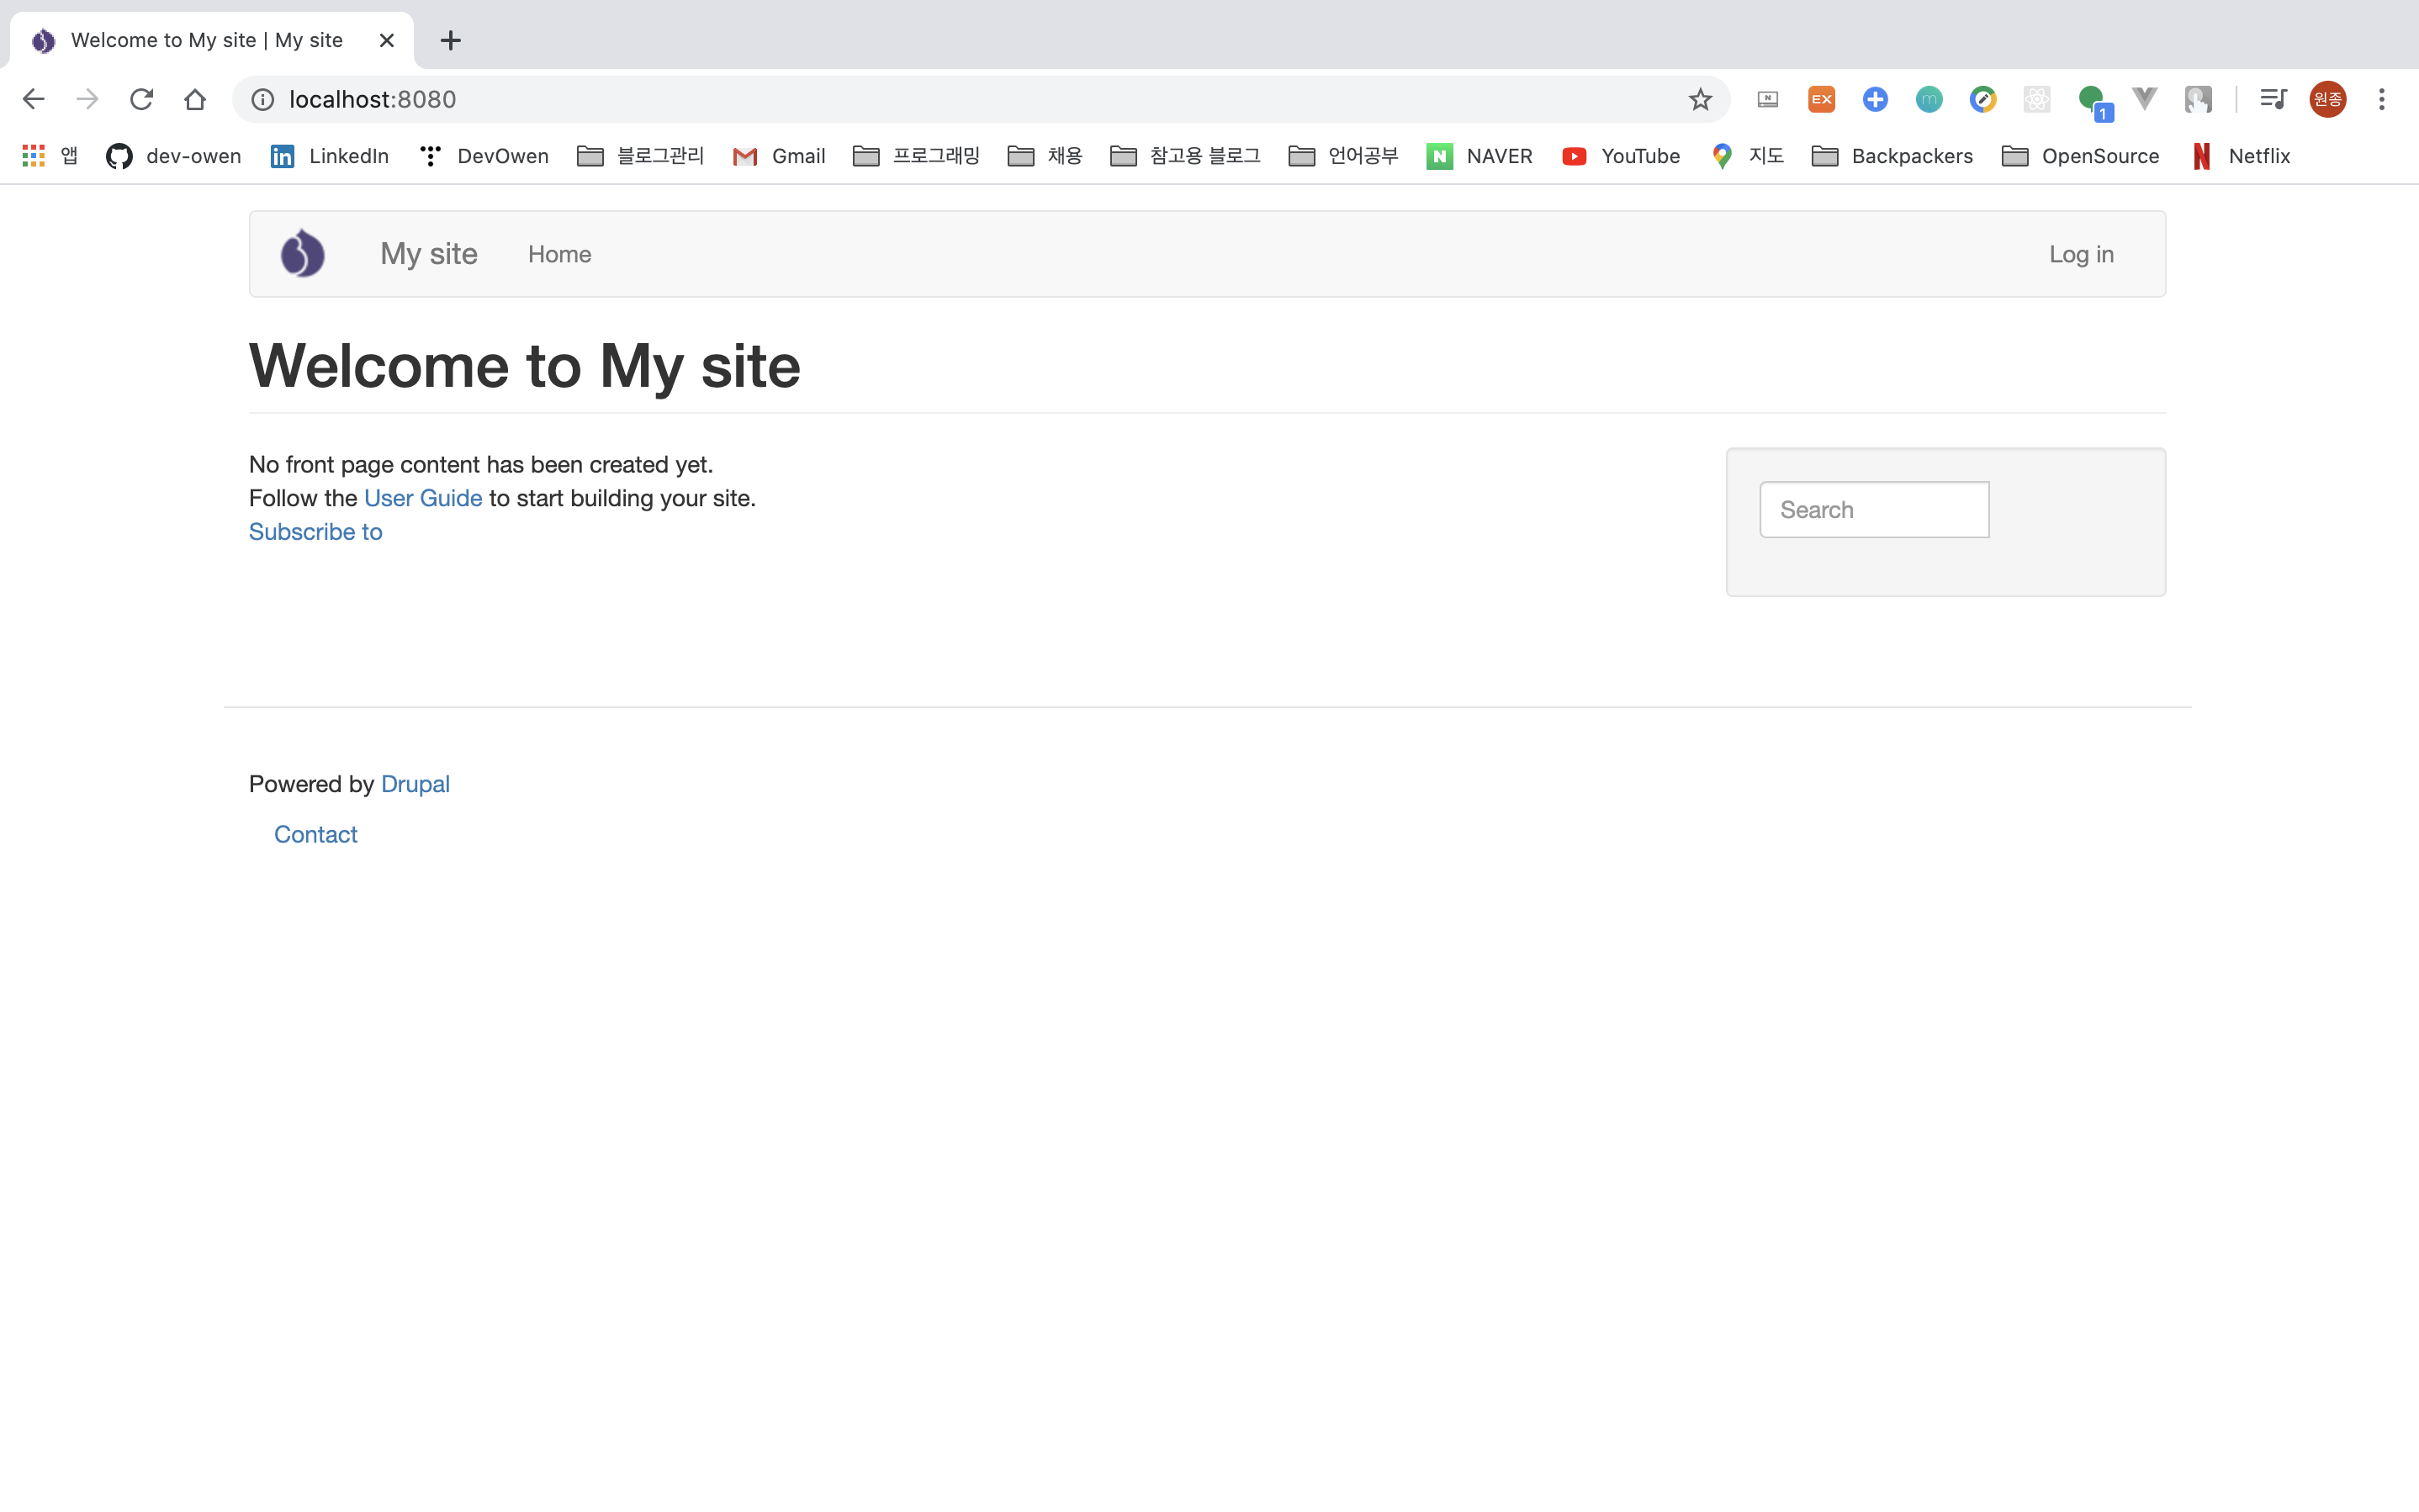2419x1512 pixels.
Task: Select the Welcome to My site tab
Action: coord(207,40)
